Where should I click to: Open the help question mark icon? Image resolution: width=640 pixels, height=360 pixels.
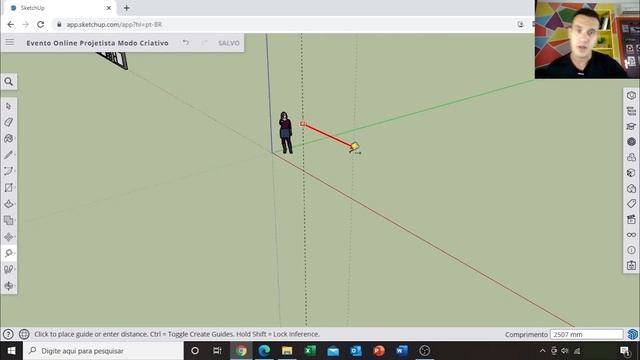[x=8, y=334]
